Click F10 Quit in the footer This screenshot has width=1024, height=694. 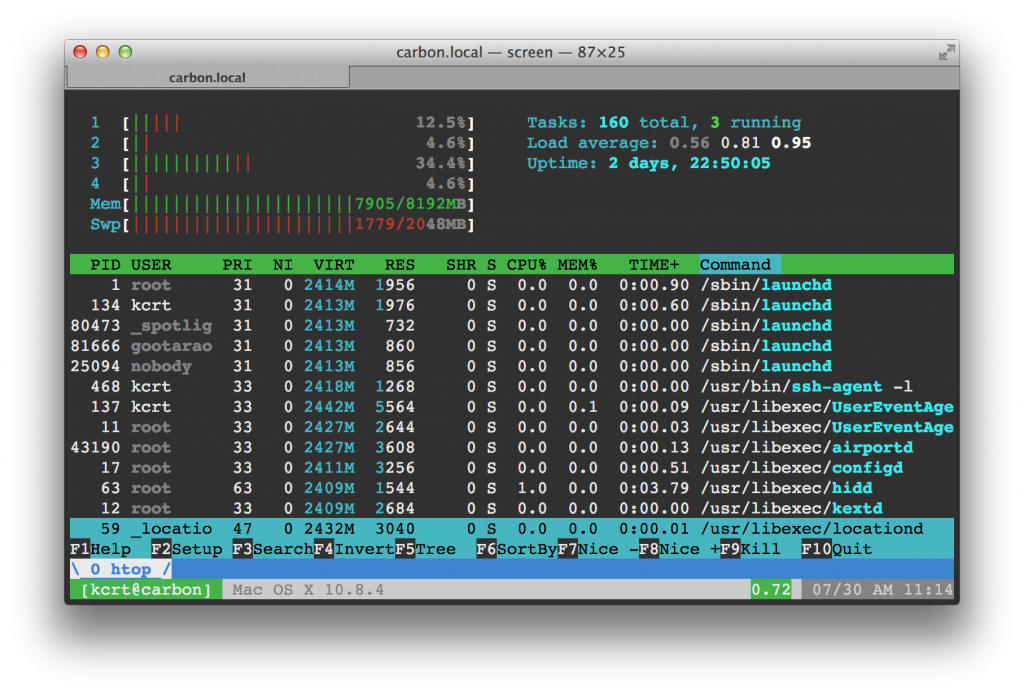coord(837,549)
